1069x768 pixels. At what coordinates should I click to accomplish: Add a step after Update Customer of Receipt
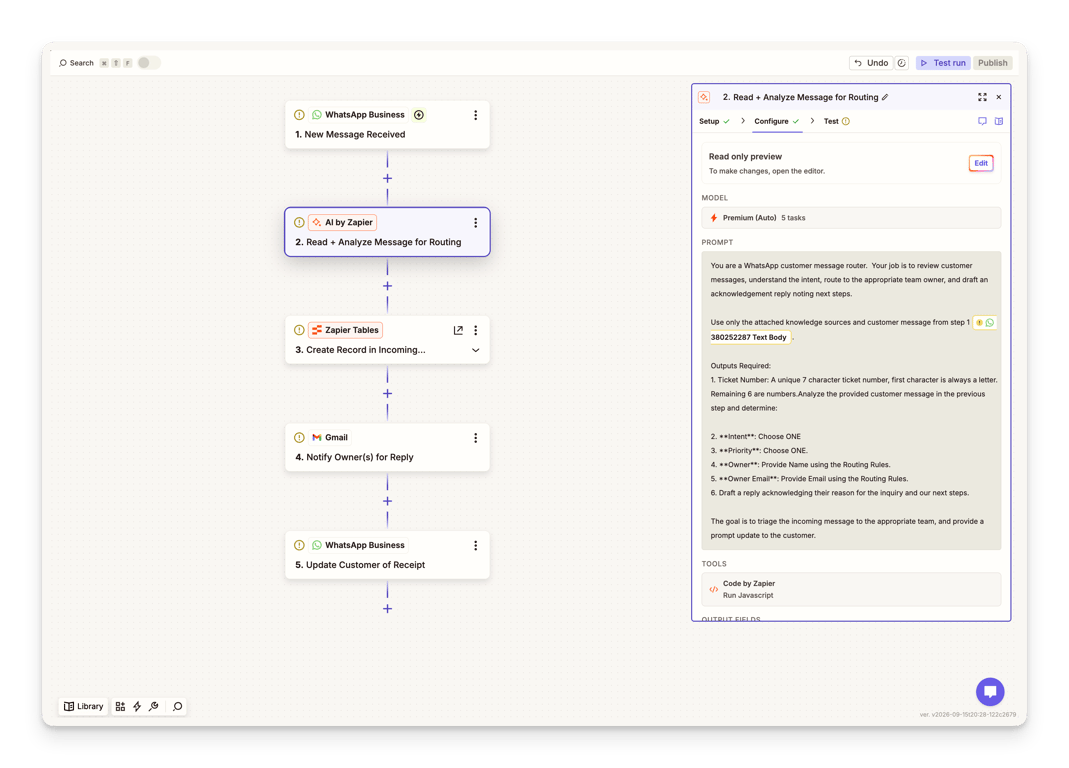tap(387, 608)
